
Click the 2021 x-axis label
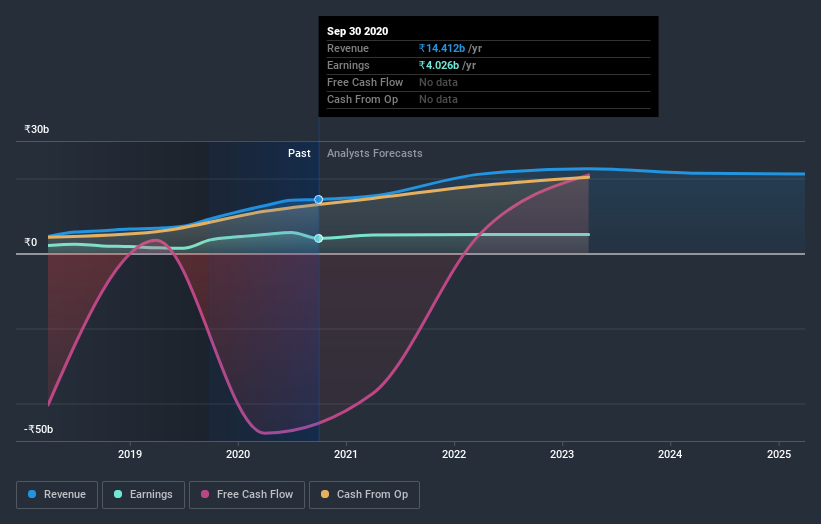346,454
